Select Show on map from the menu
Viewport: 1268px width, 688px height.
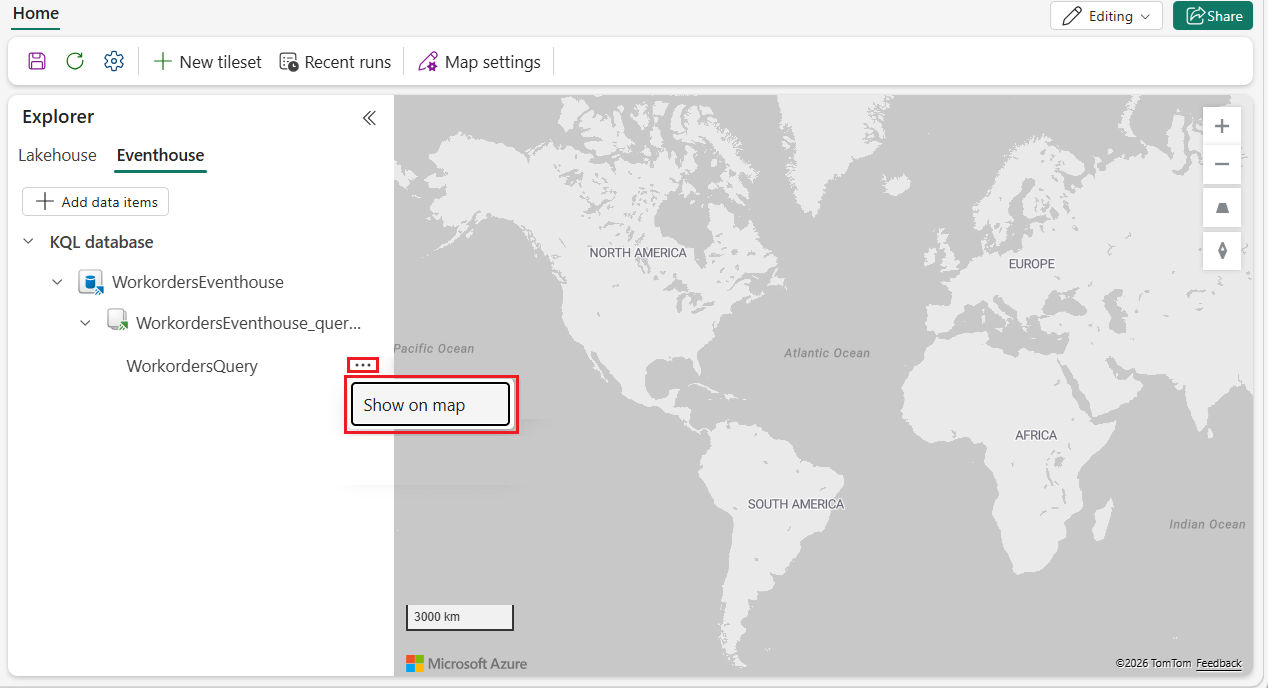tap(429, 404)
